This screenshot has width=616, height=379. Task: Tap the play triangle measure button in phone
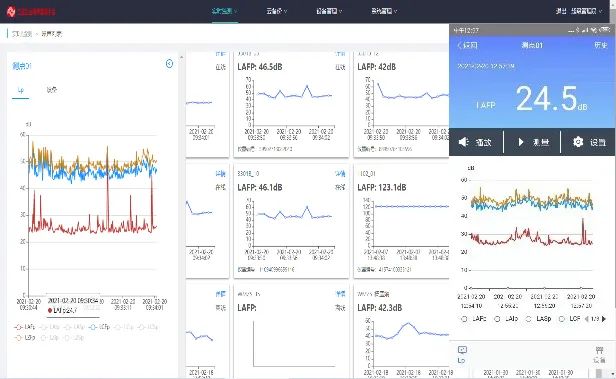pos(533,142)
